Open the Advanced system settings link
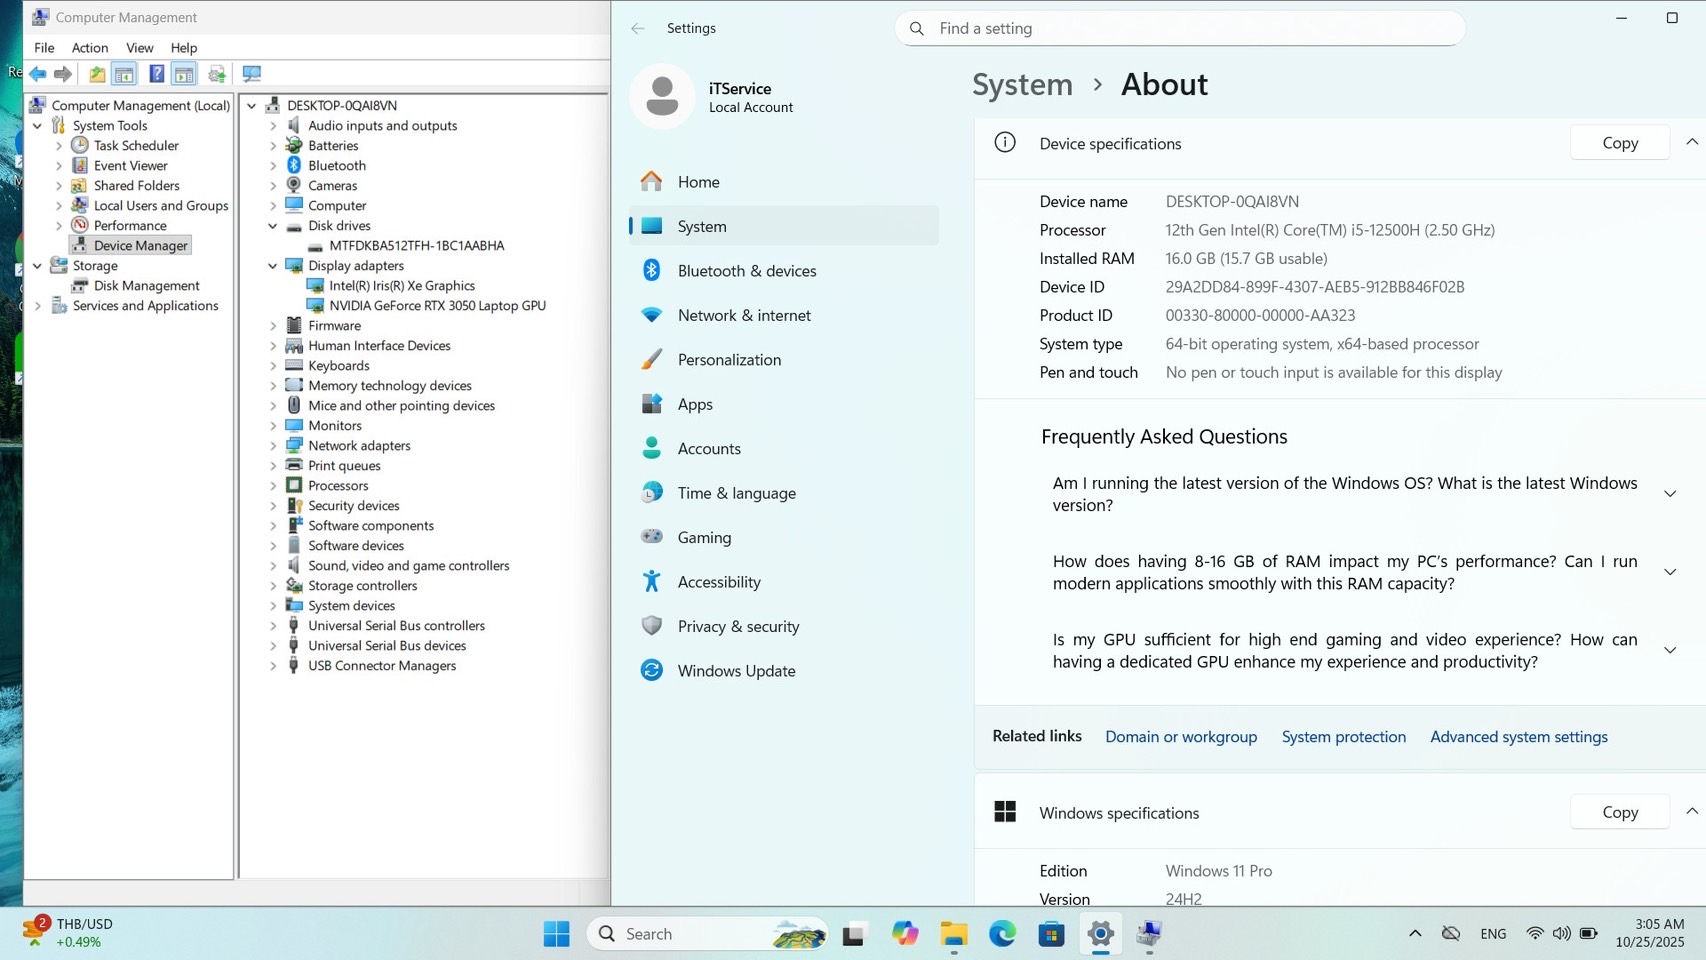 point(1518,737)
